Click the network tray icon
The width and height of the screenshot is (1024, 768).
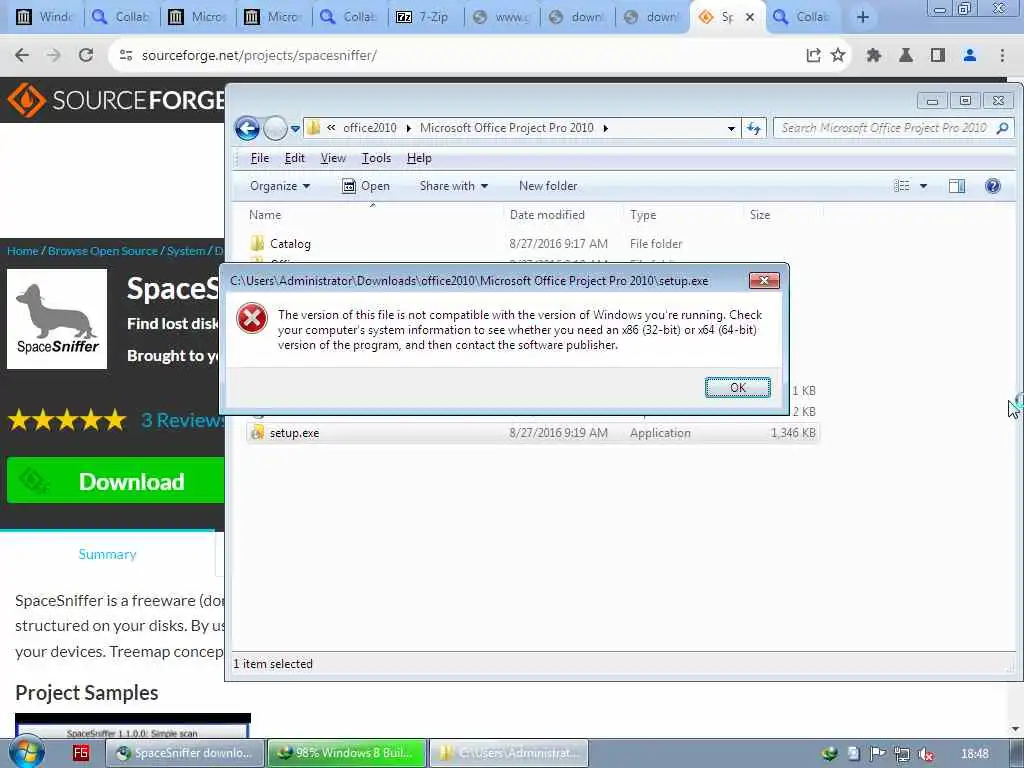[901, 754]
